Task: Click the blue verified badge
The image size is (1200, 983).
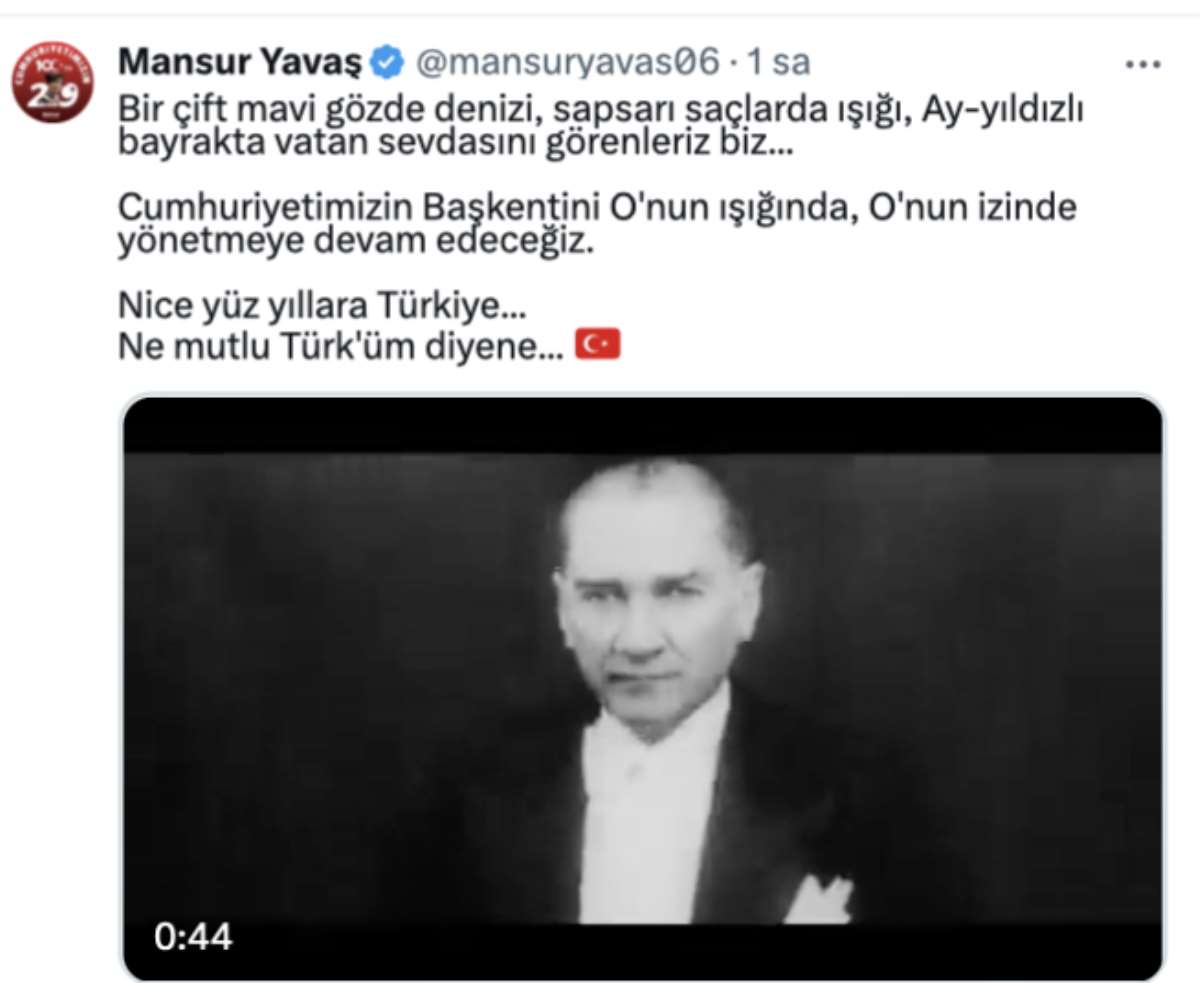Action: [x=387, y=63]
